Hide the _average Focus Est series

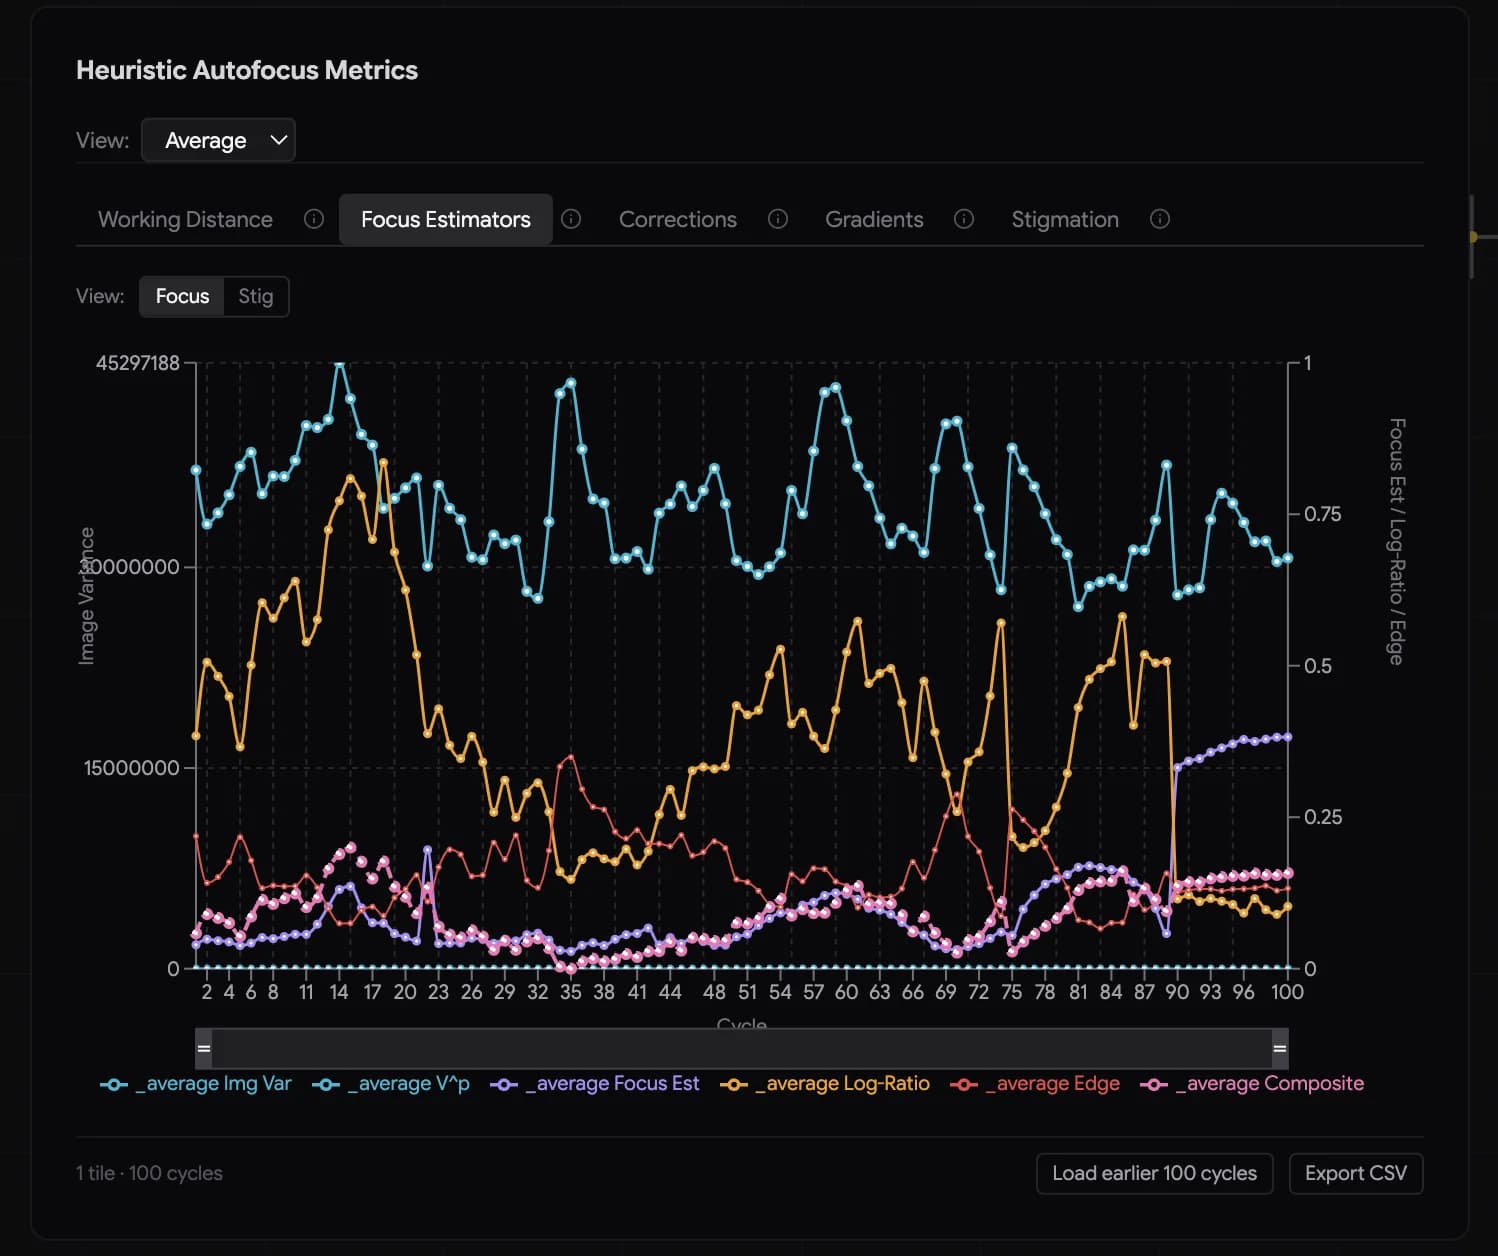pyautogui.click(x=503, y=1083)
